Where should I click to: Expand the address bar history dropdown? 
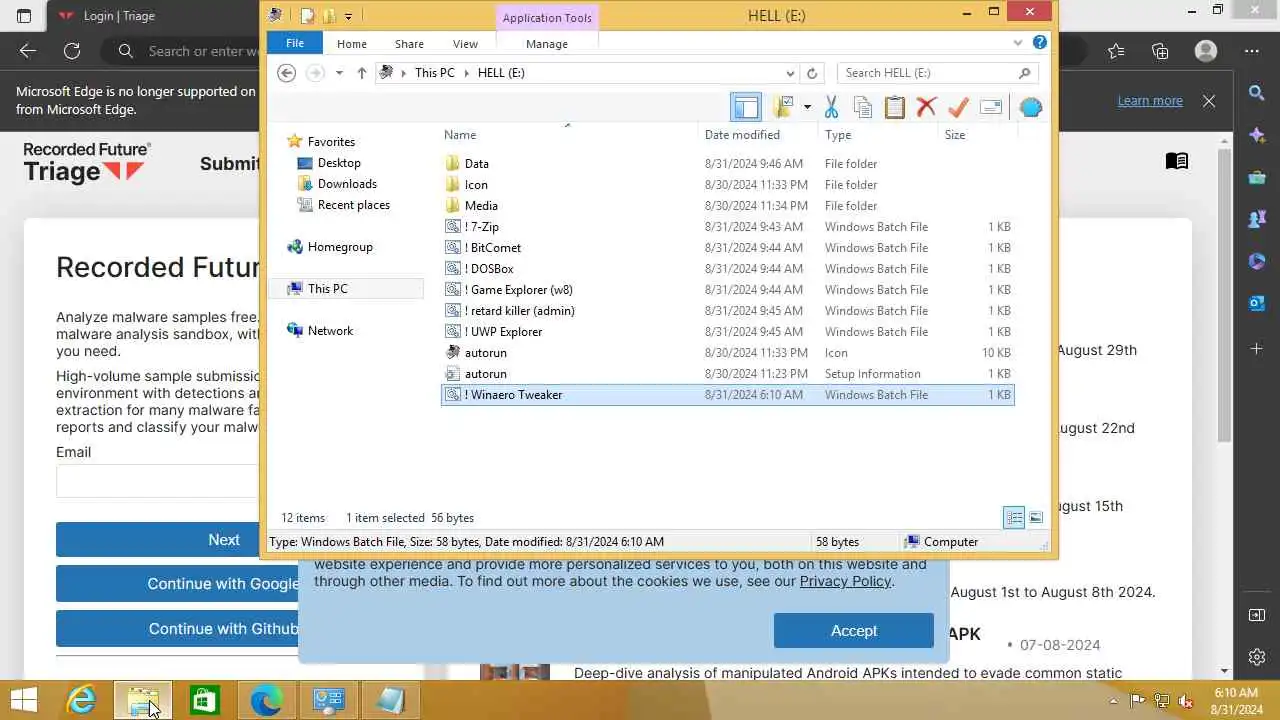pos(790,73)
